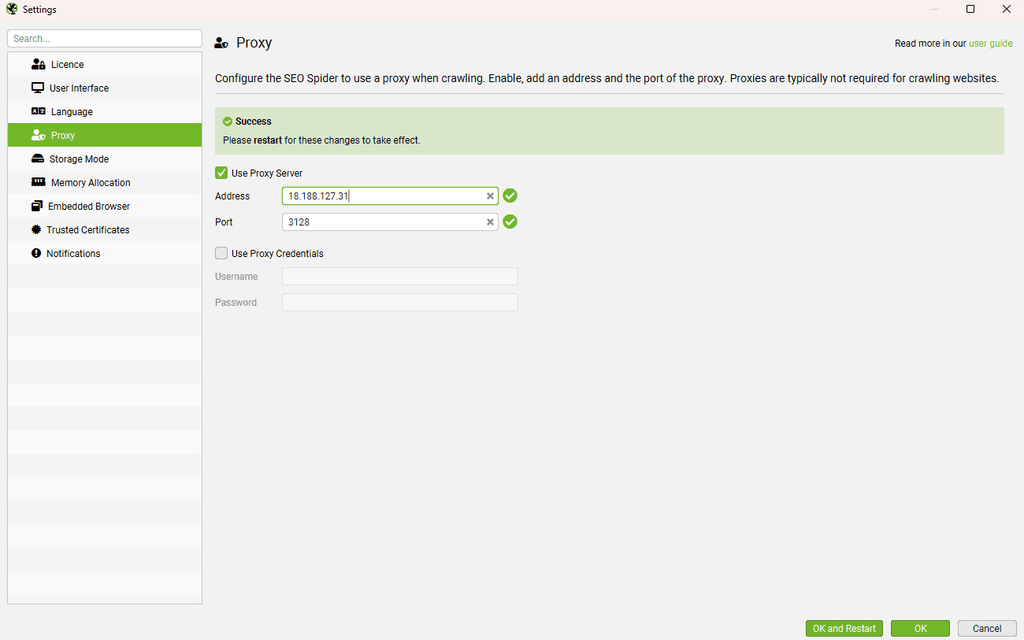Click the Memory Allocation chip icon

tap(39, 182)
